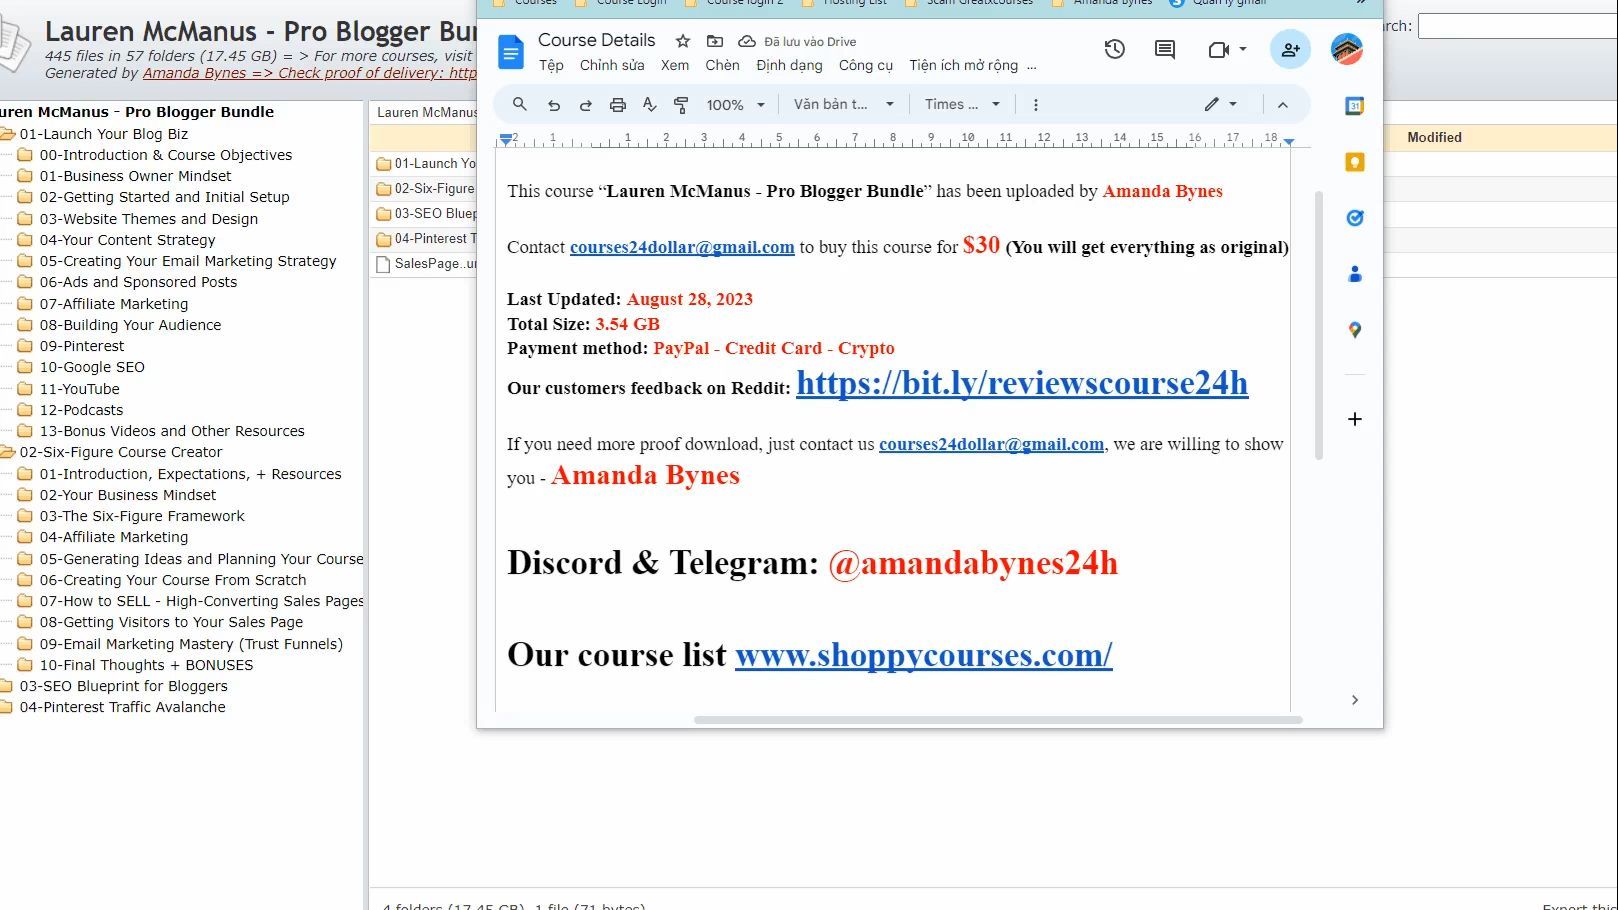Click the document vertical scrollbar
The height and width of the screenshot is (910, 1618).
pos(1319,325)
